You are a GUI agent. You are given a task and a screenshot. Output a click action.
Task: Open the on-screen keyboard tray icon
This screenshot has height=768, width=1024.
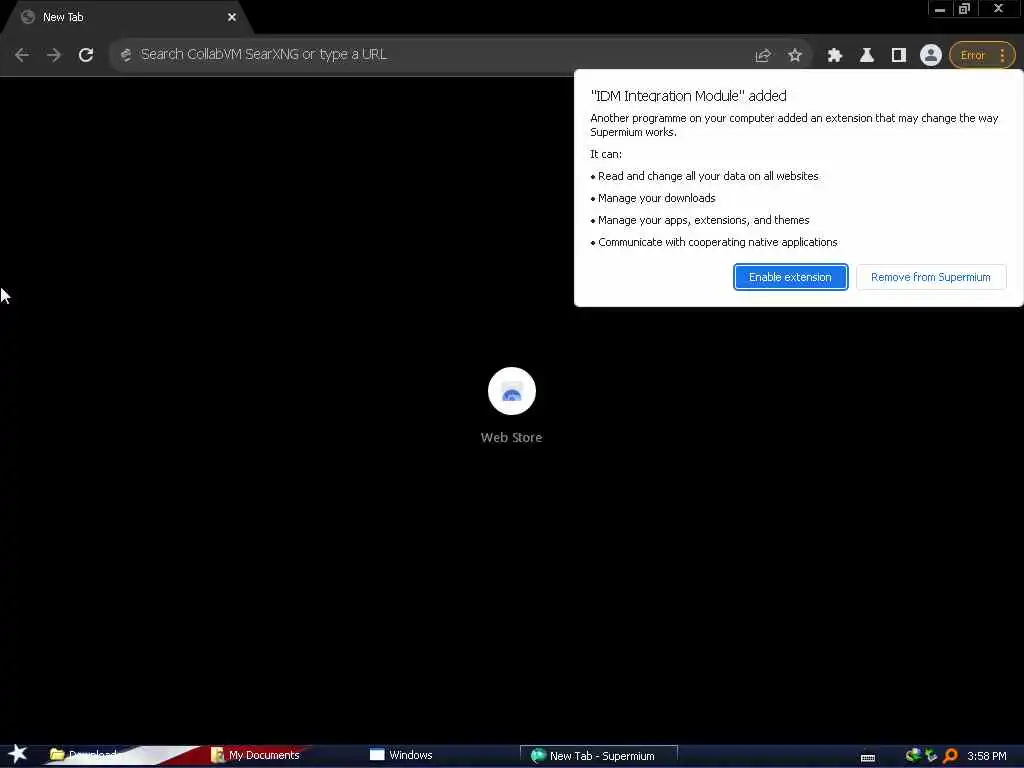click(867, 758)
